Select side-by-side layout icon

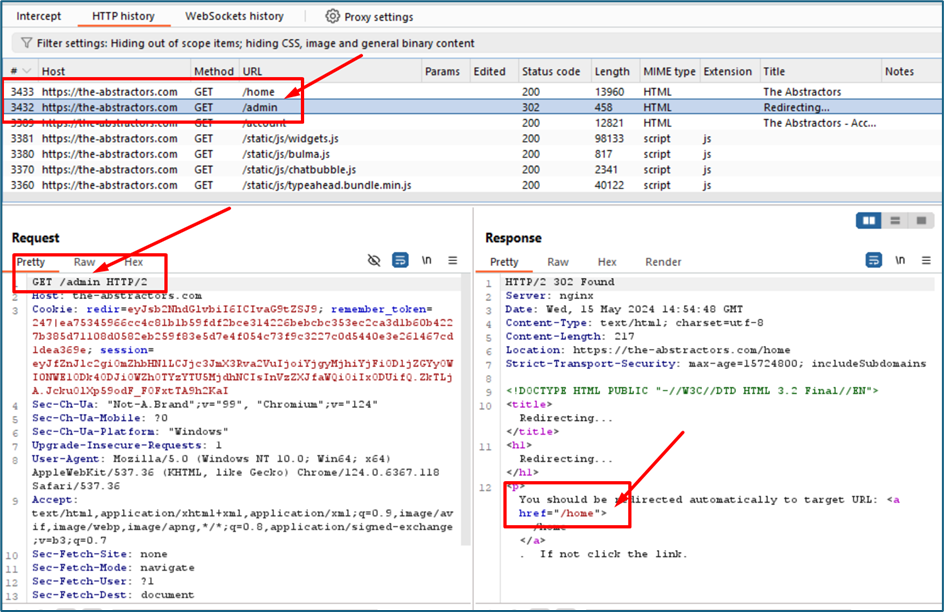tap(869, 221)
